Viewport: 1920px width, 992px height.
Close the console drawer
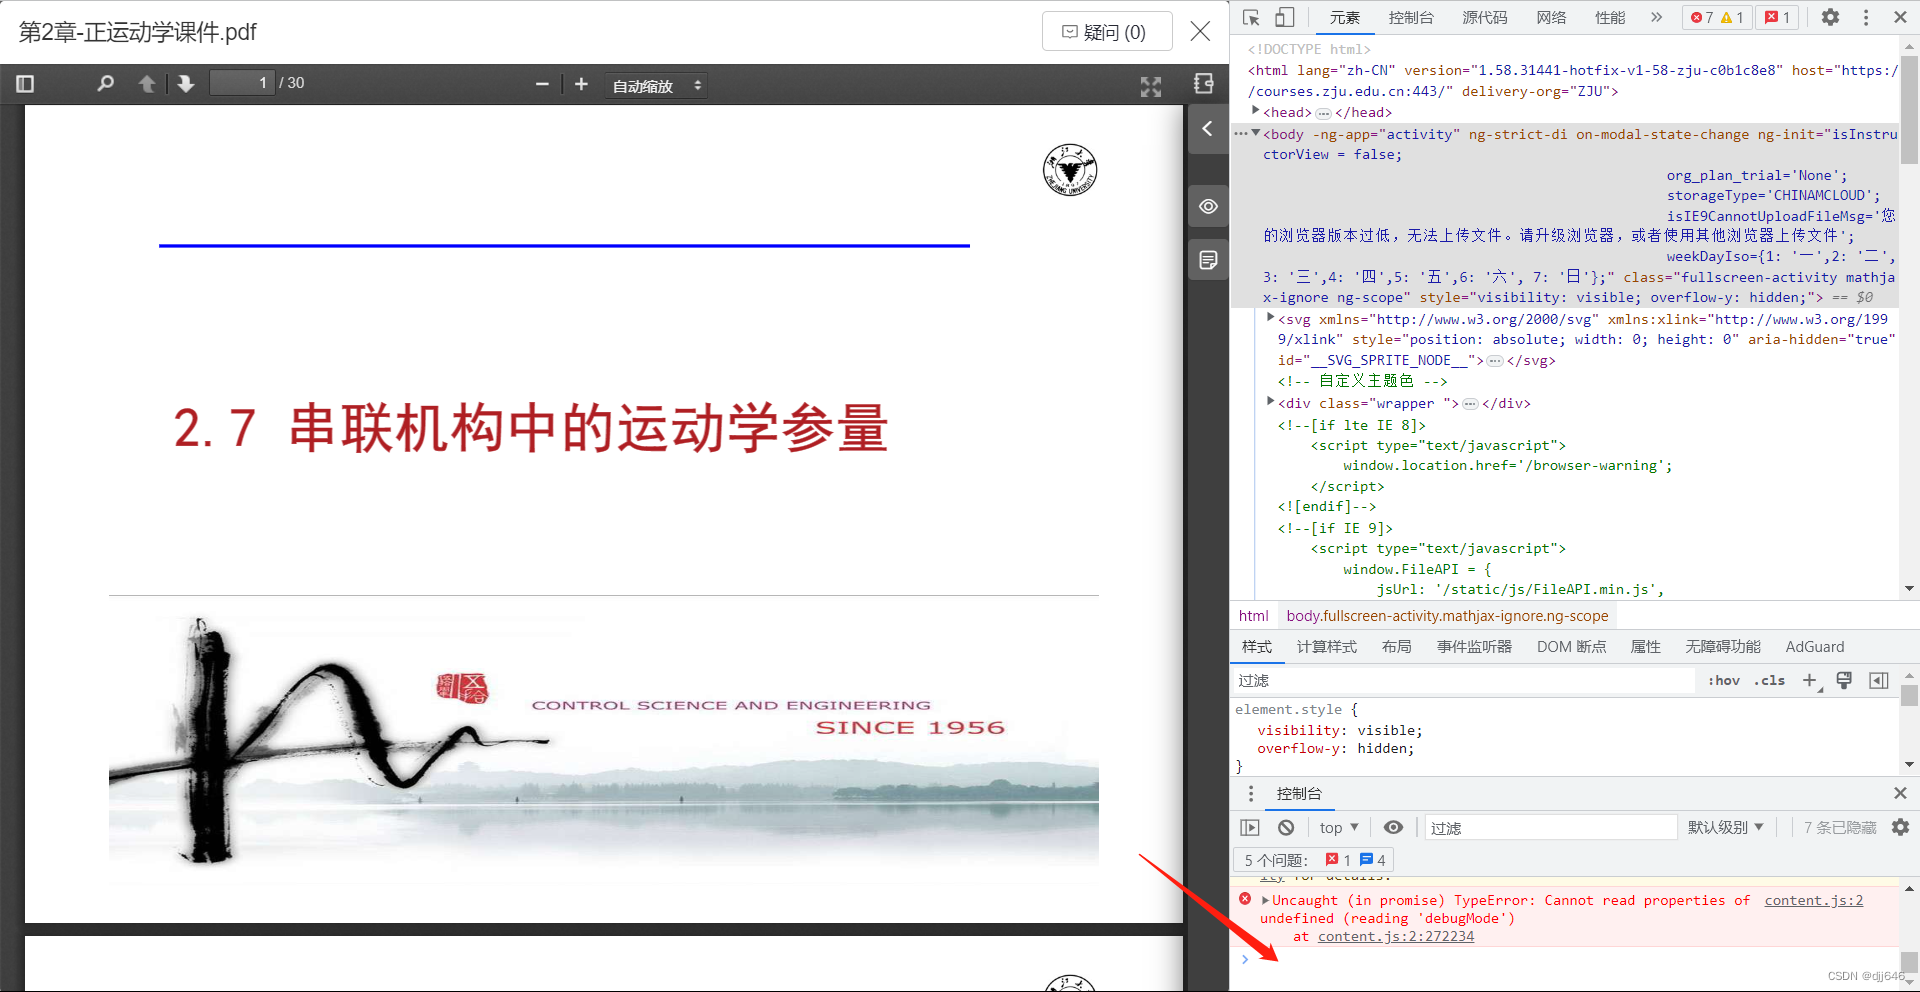pos(1900,793)
